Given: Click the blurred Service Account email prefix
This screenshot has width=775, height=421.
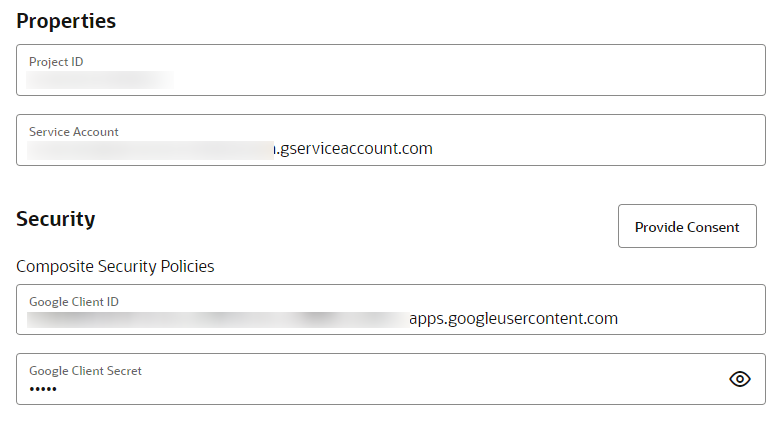Looking at the screenshot, I should pos(150,149).
